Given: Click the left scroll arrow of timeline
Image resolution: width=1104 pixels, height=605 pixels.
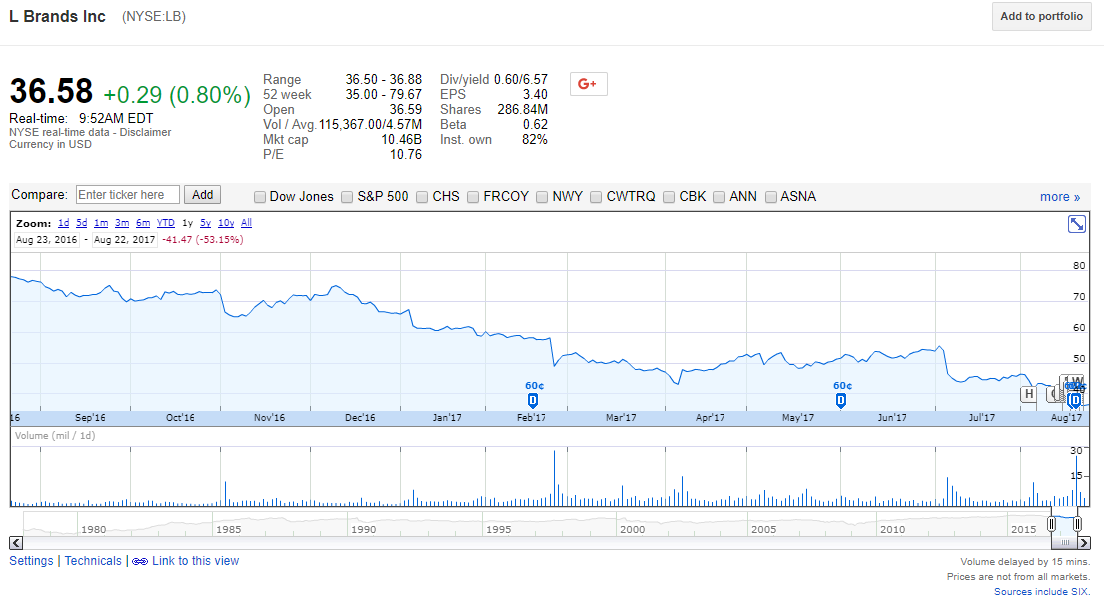Looking at the screenshot, I should (x=15, y=543).
